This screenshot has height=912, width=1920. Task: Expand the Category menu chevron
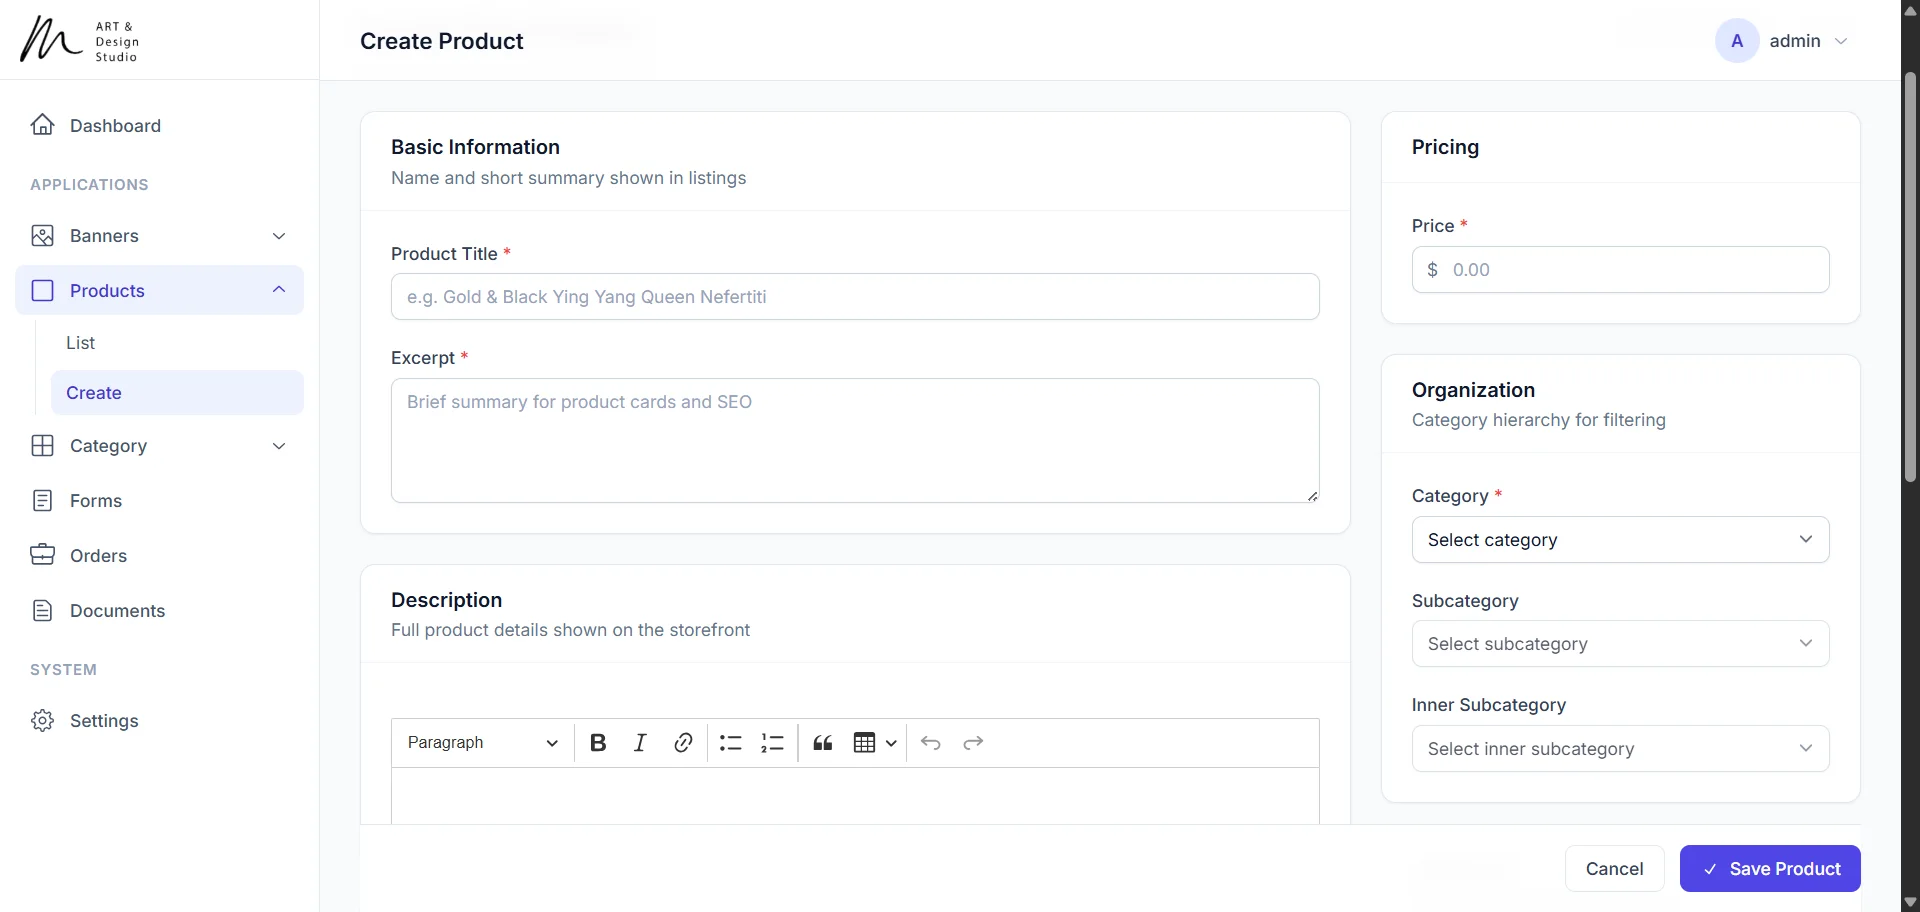[x=279, y=446]
